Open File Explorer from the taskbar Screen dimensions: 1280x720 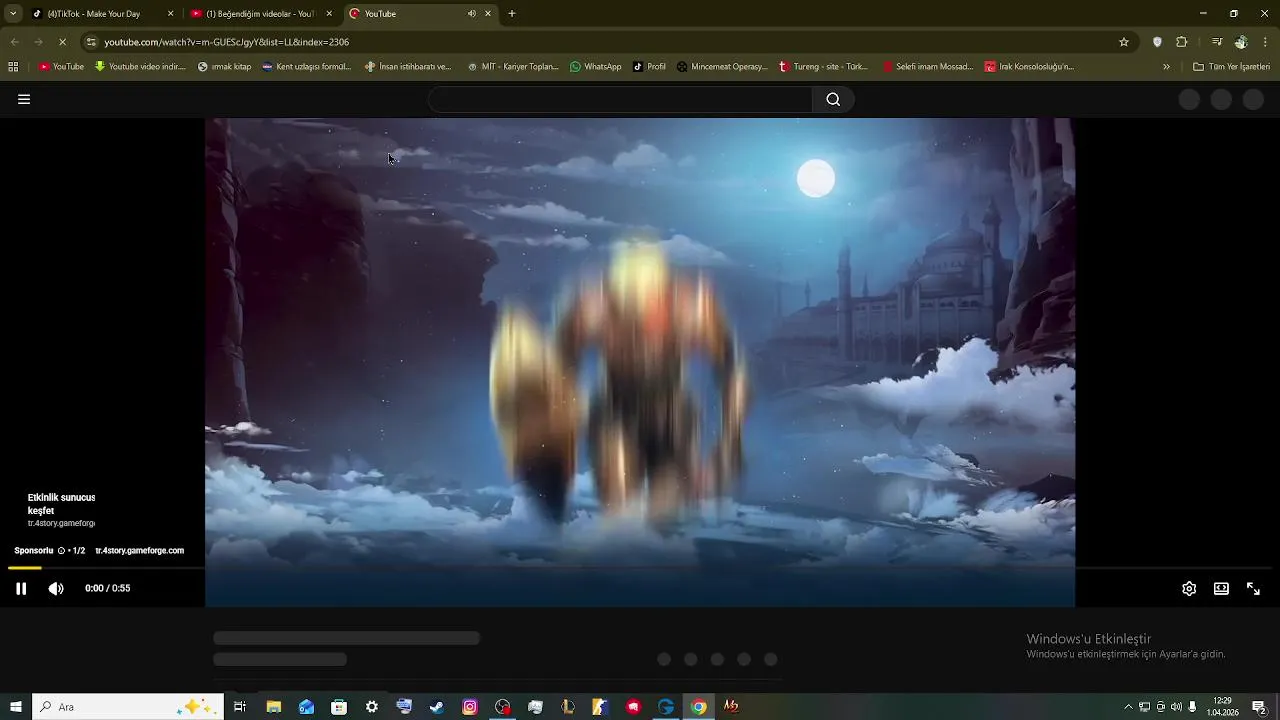273,707
